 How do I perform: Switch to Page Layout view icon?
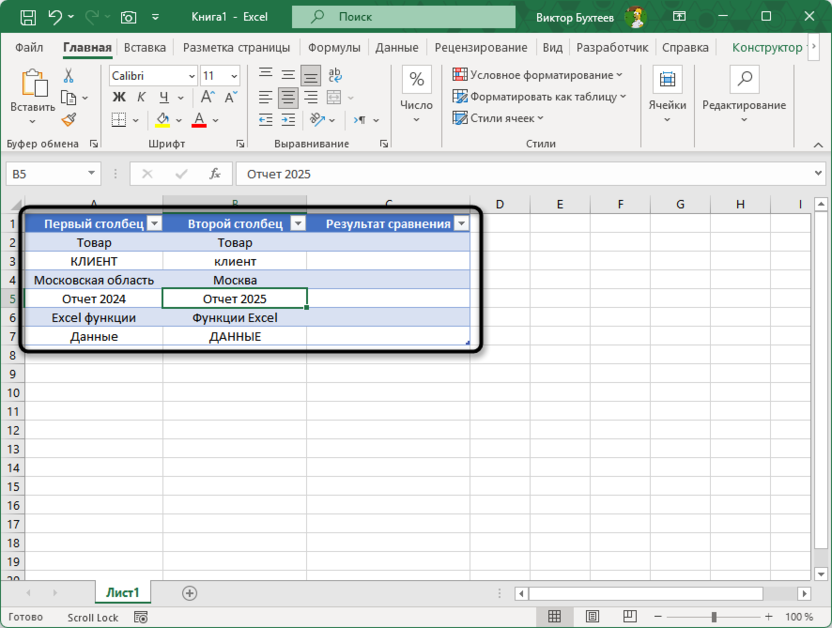[593, 617]
